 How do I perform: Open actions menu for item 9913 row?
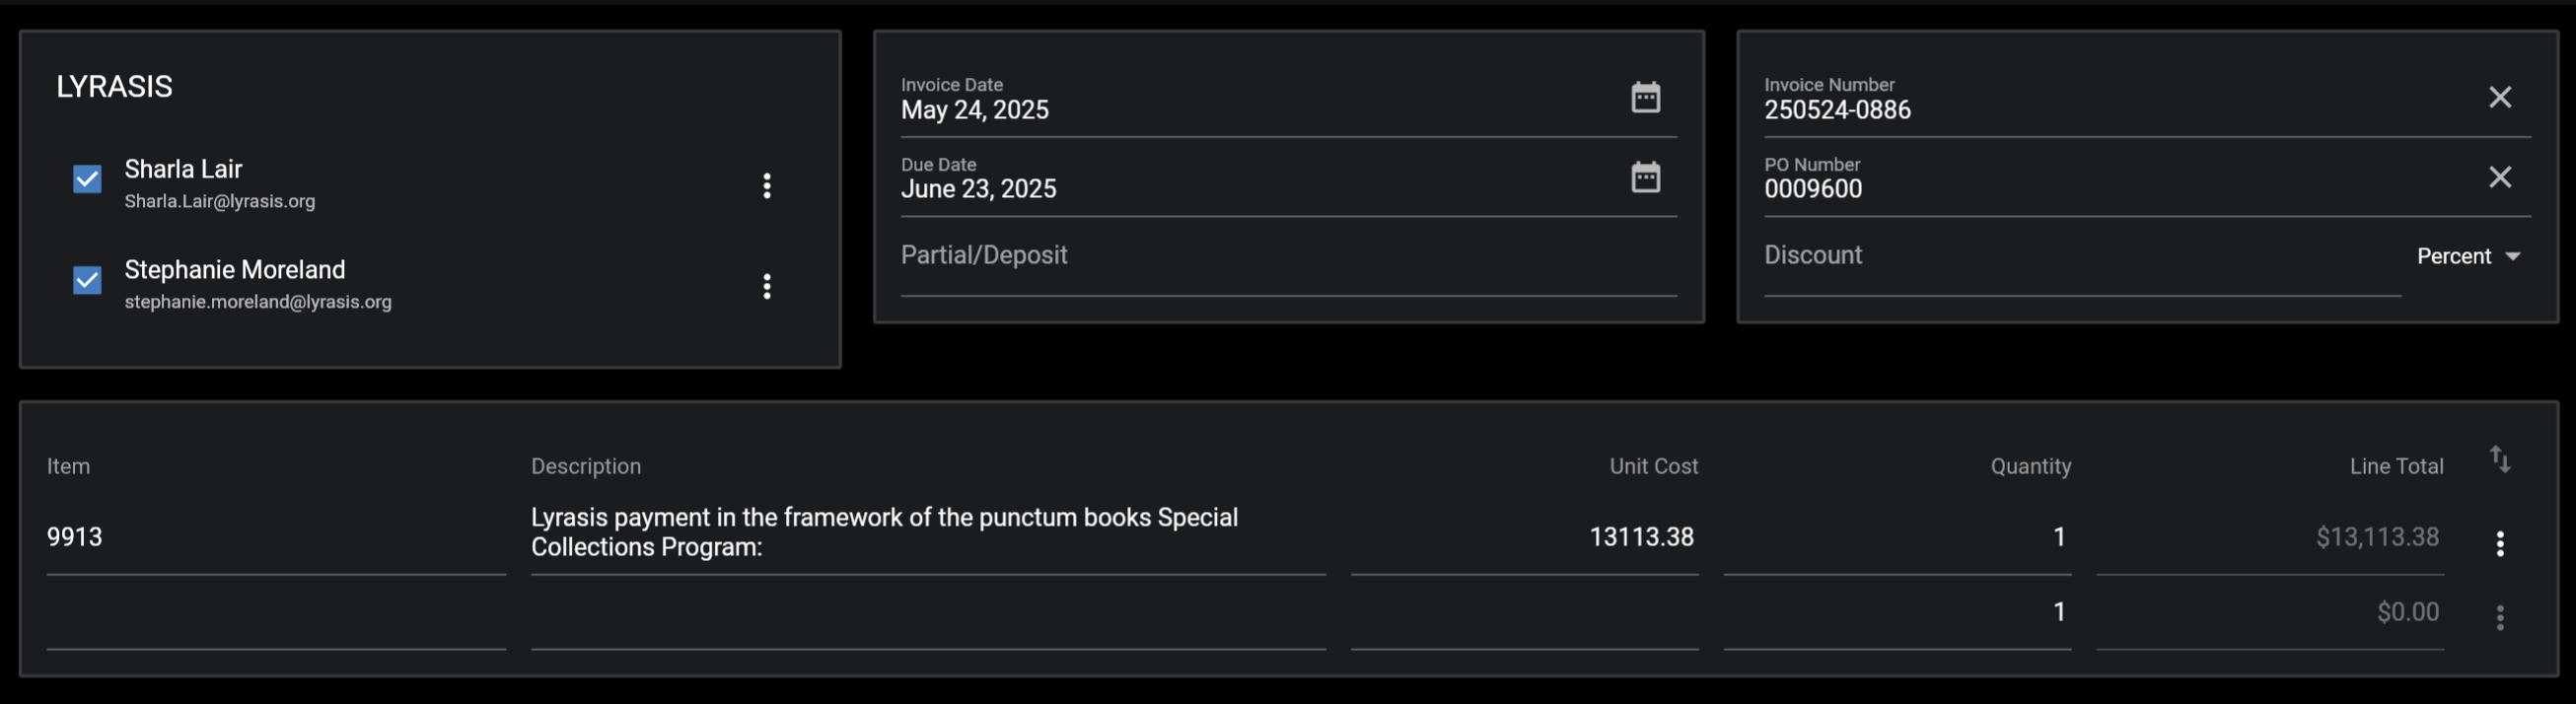2499,543
